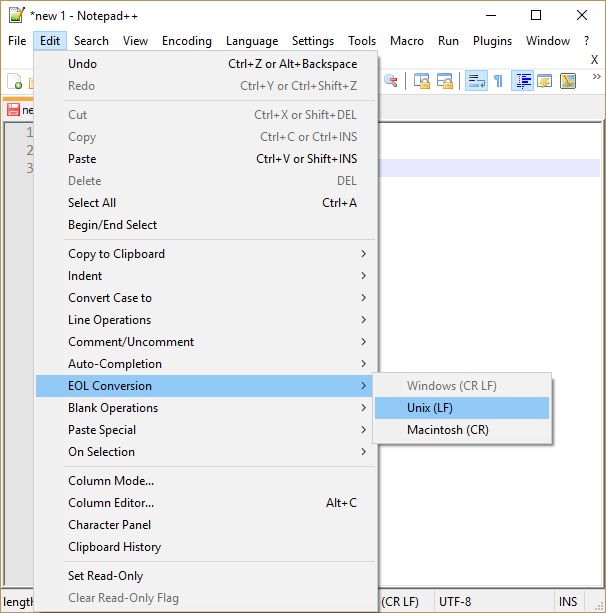Click the user-defined language dialog icon
Screen dimensions: 606x613
pyautogui.click(x=545, y=81)
